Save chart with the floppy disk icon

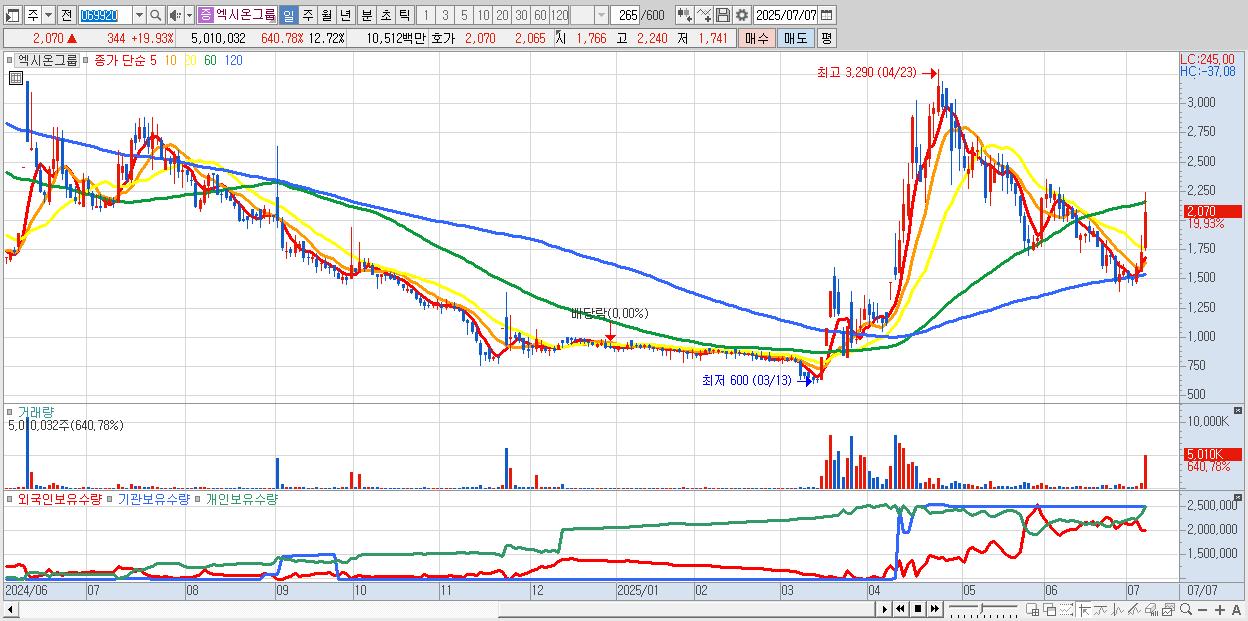(722, 15)
